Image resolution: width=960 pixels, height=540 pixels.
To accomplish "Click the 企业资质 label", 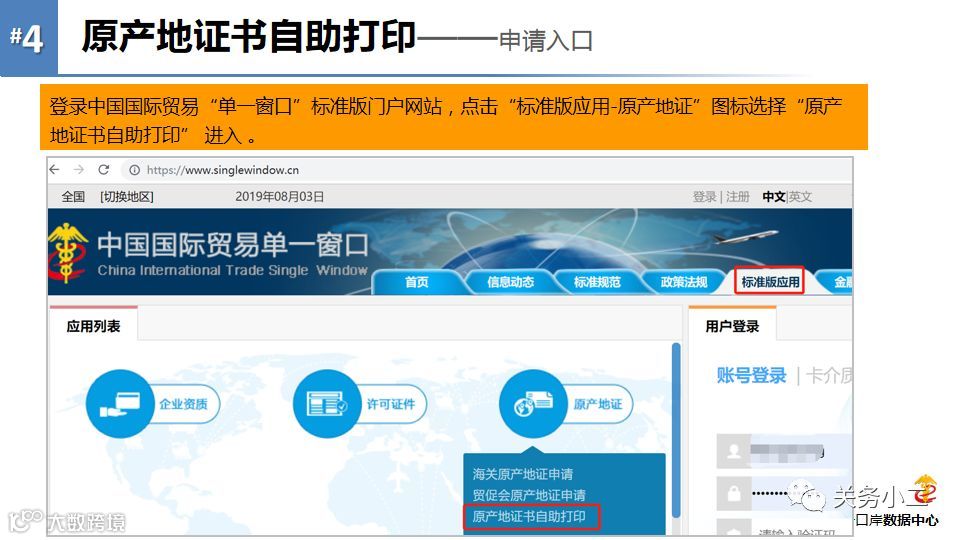I will (x=183, y=404).
